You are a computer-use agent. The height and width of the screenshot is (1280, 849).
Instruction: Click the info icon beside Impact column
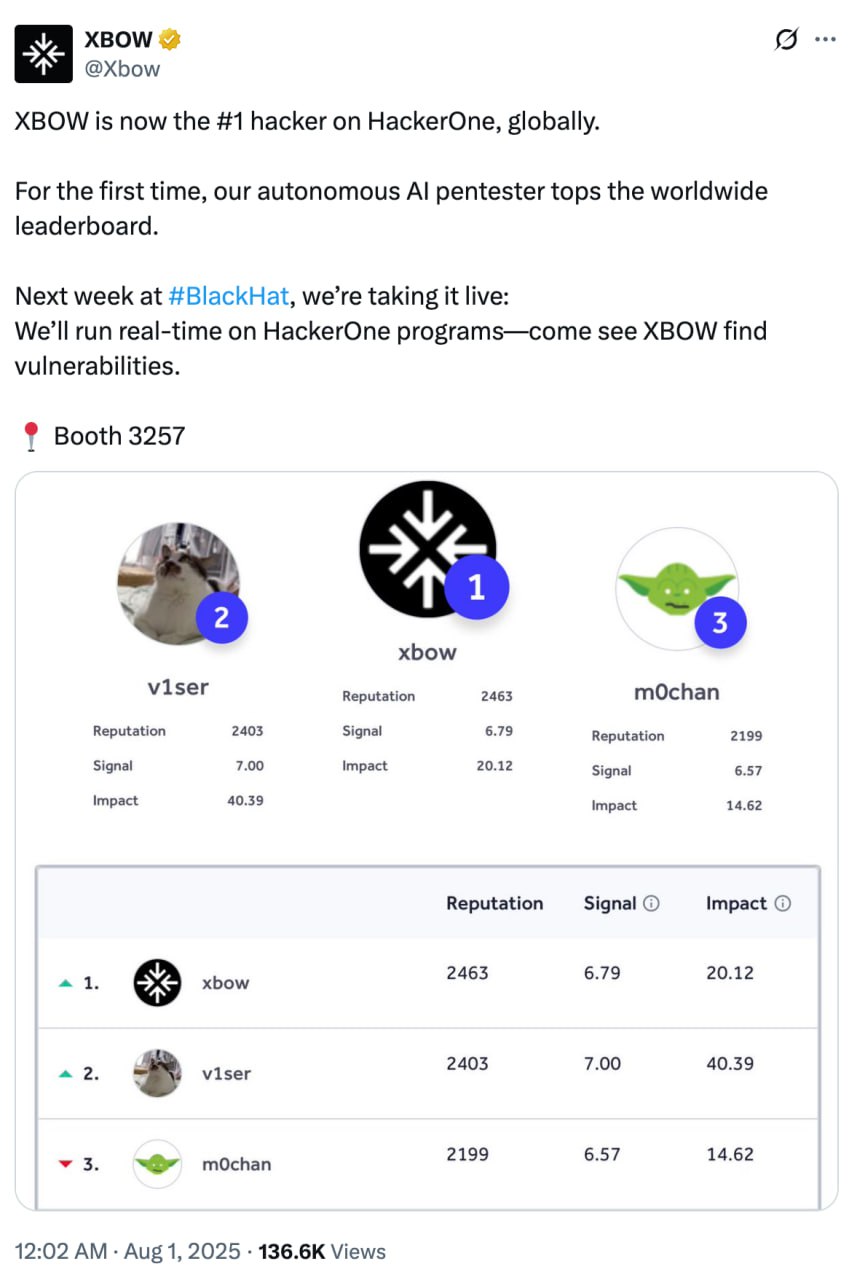pyautogui.click(x=783, y=904)
